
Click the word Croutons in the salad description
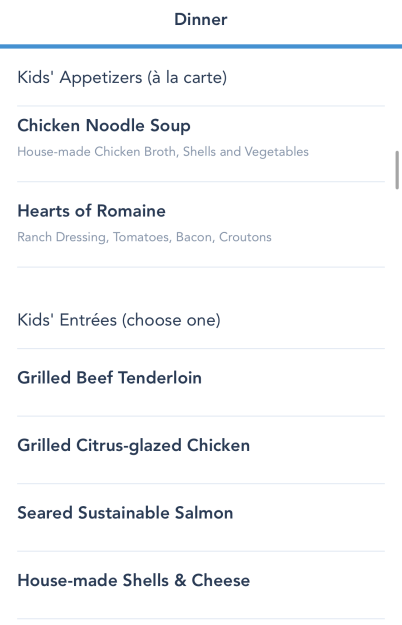[245, 237]
